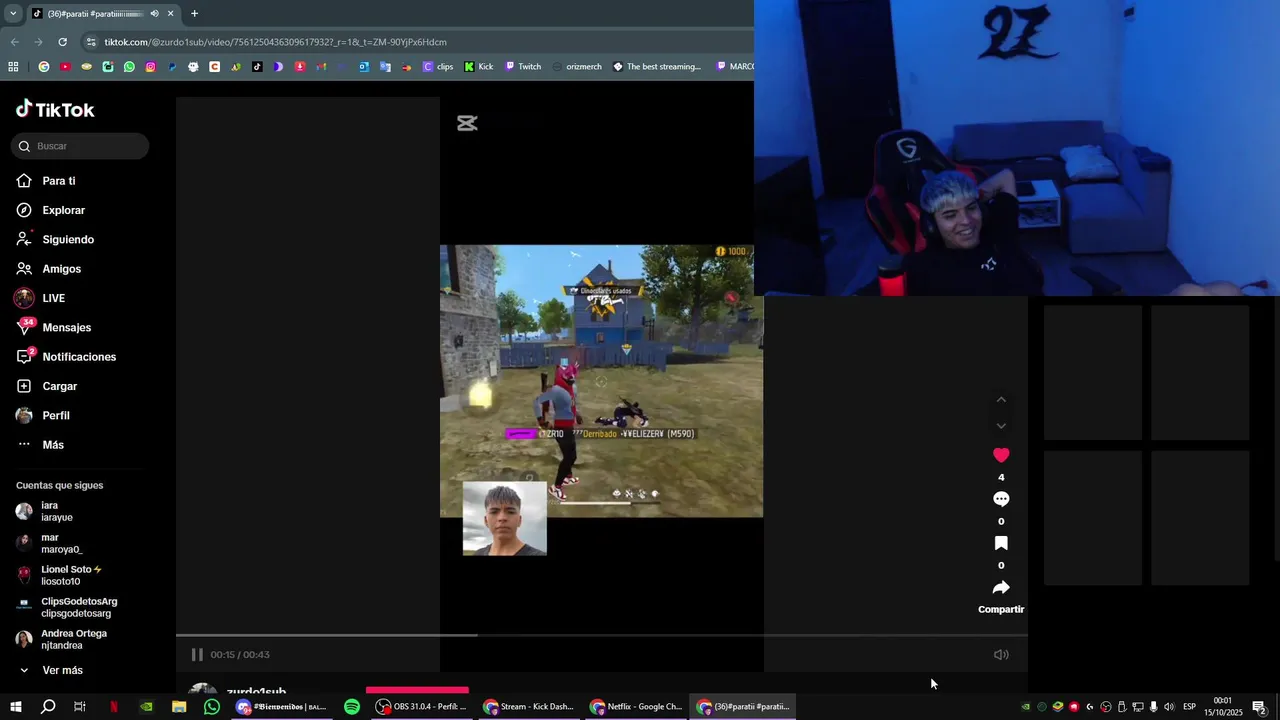The height and width of the screenshot is (720, 1280).
Task: Open a new browser tab
Action: (x=194, y=14)
